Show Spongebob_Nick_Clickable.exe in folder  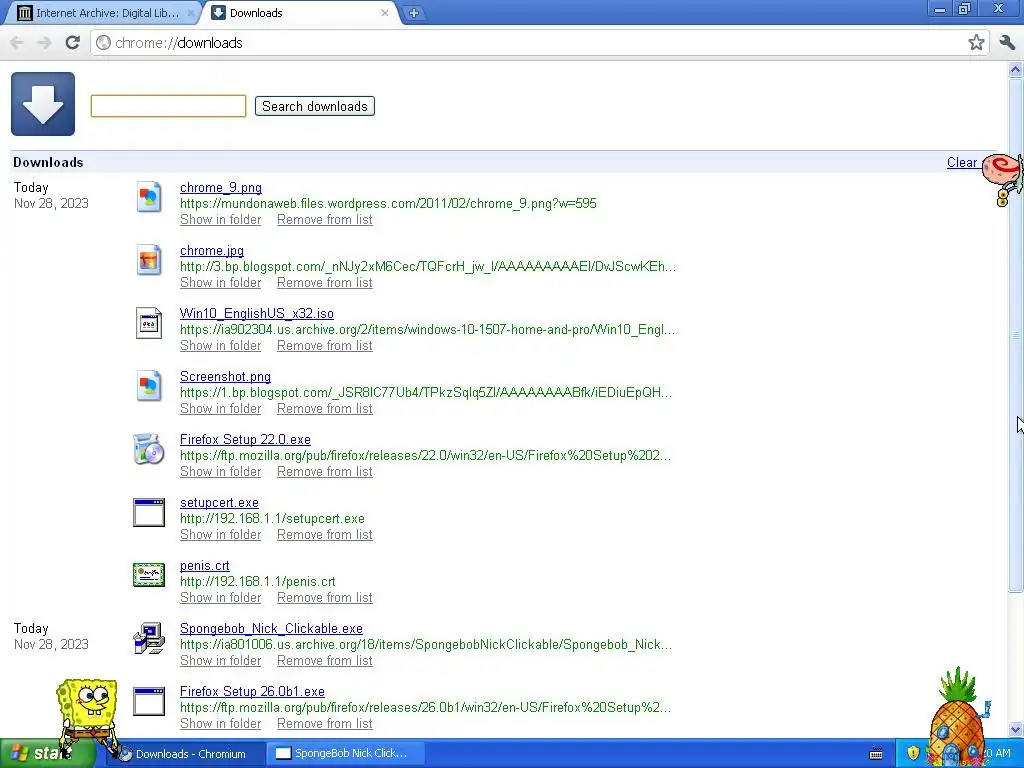click(221, 661)
